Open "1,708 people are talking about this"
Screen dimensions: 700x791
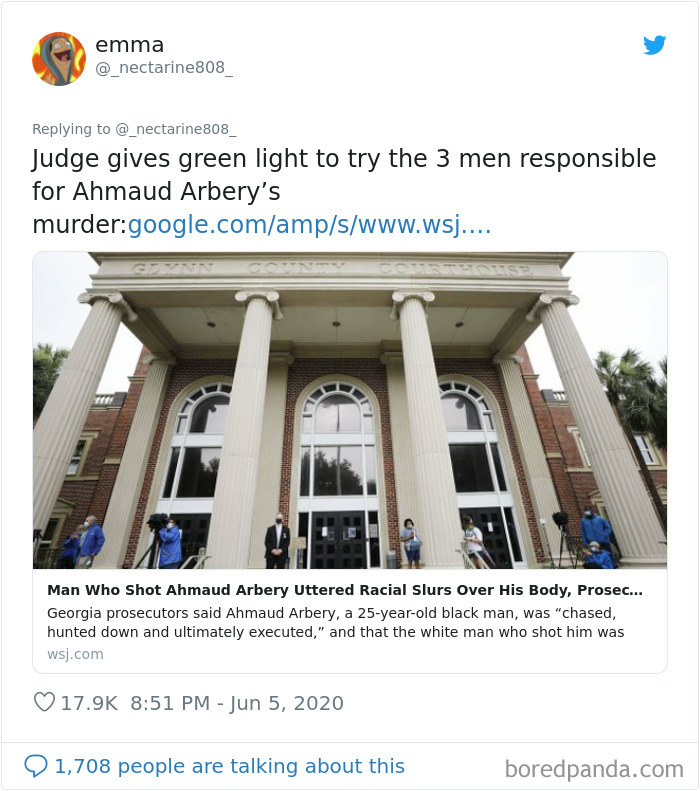pos(229,766)
